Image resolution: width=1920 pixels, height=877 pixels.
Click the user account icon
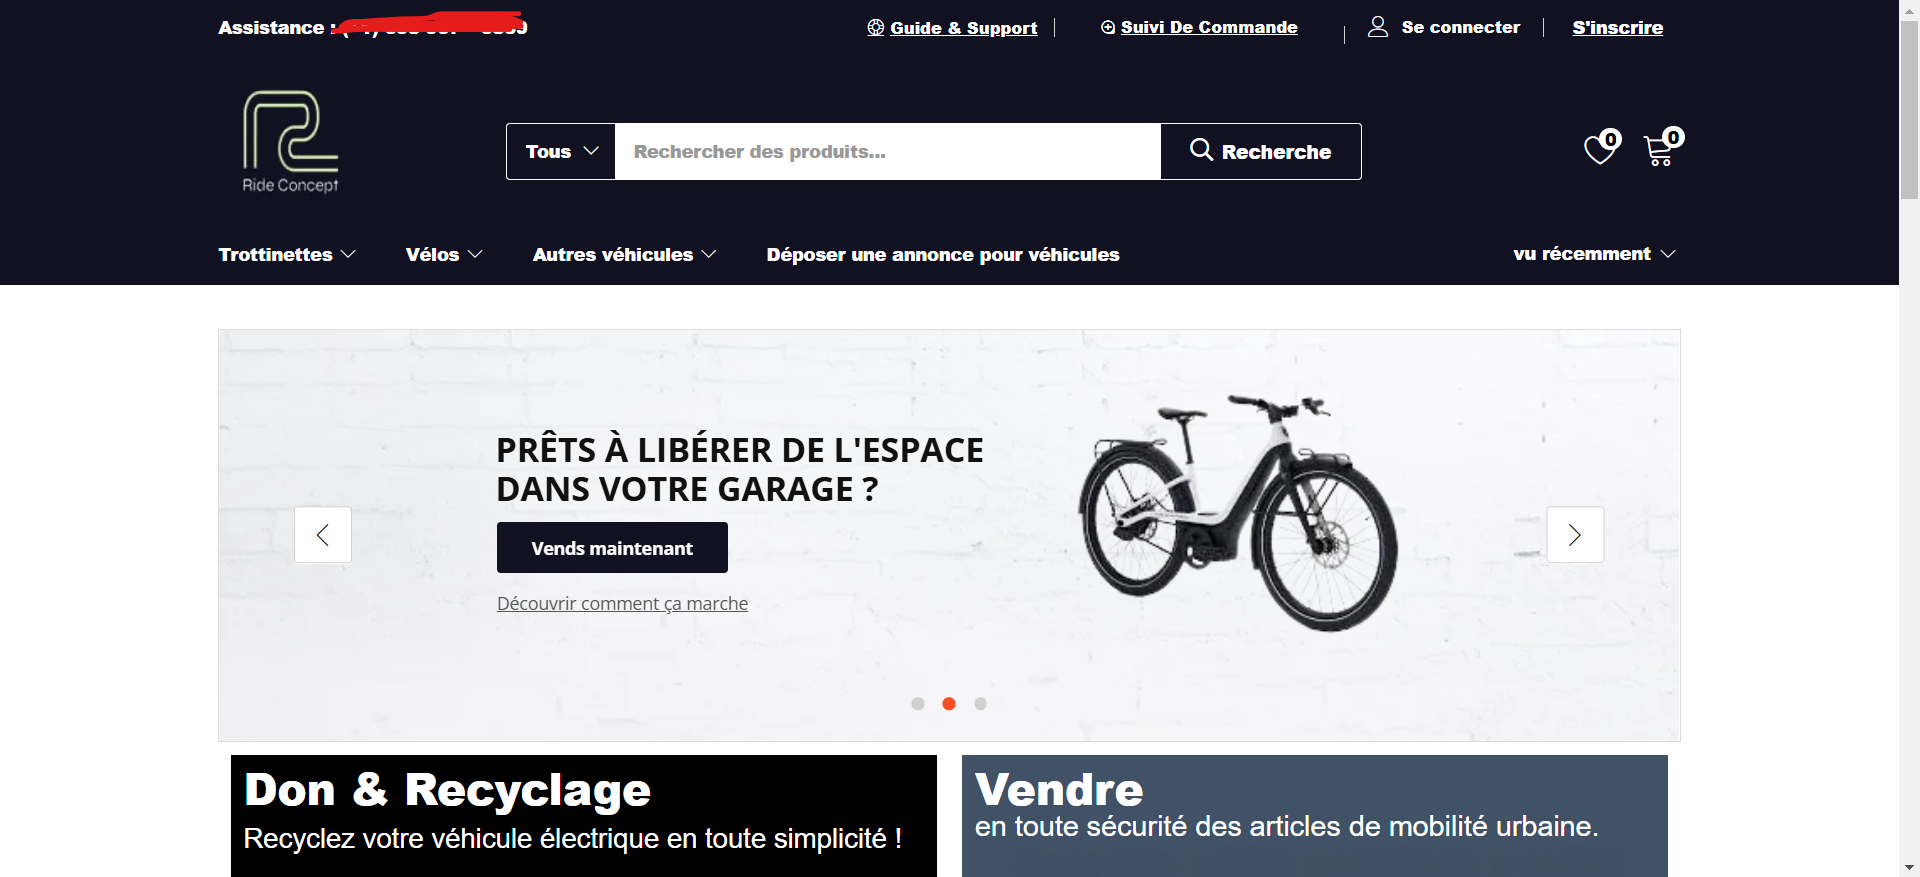pyautogui.click(x=1378, y=27)
